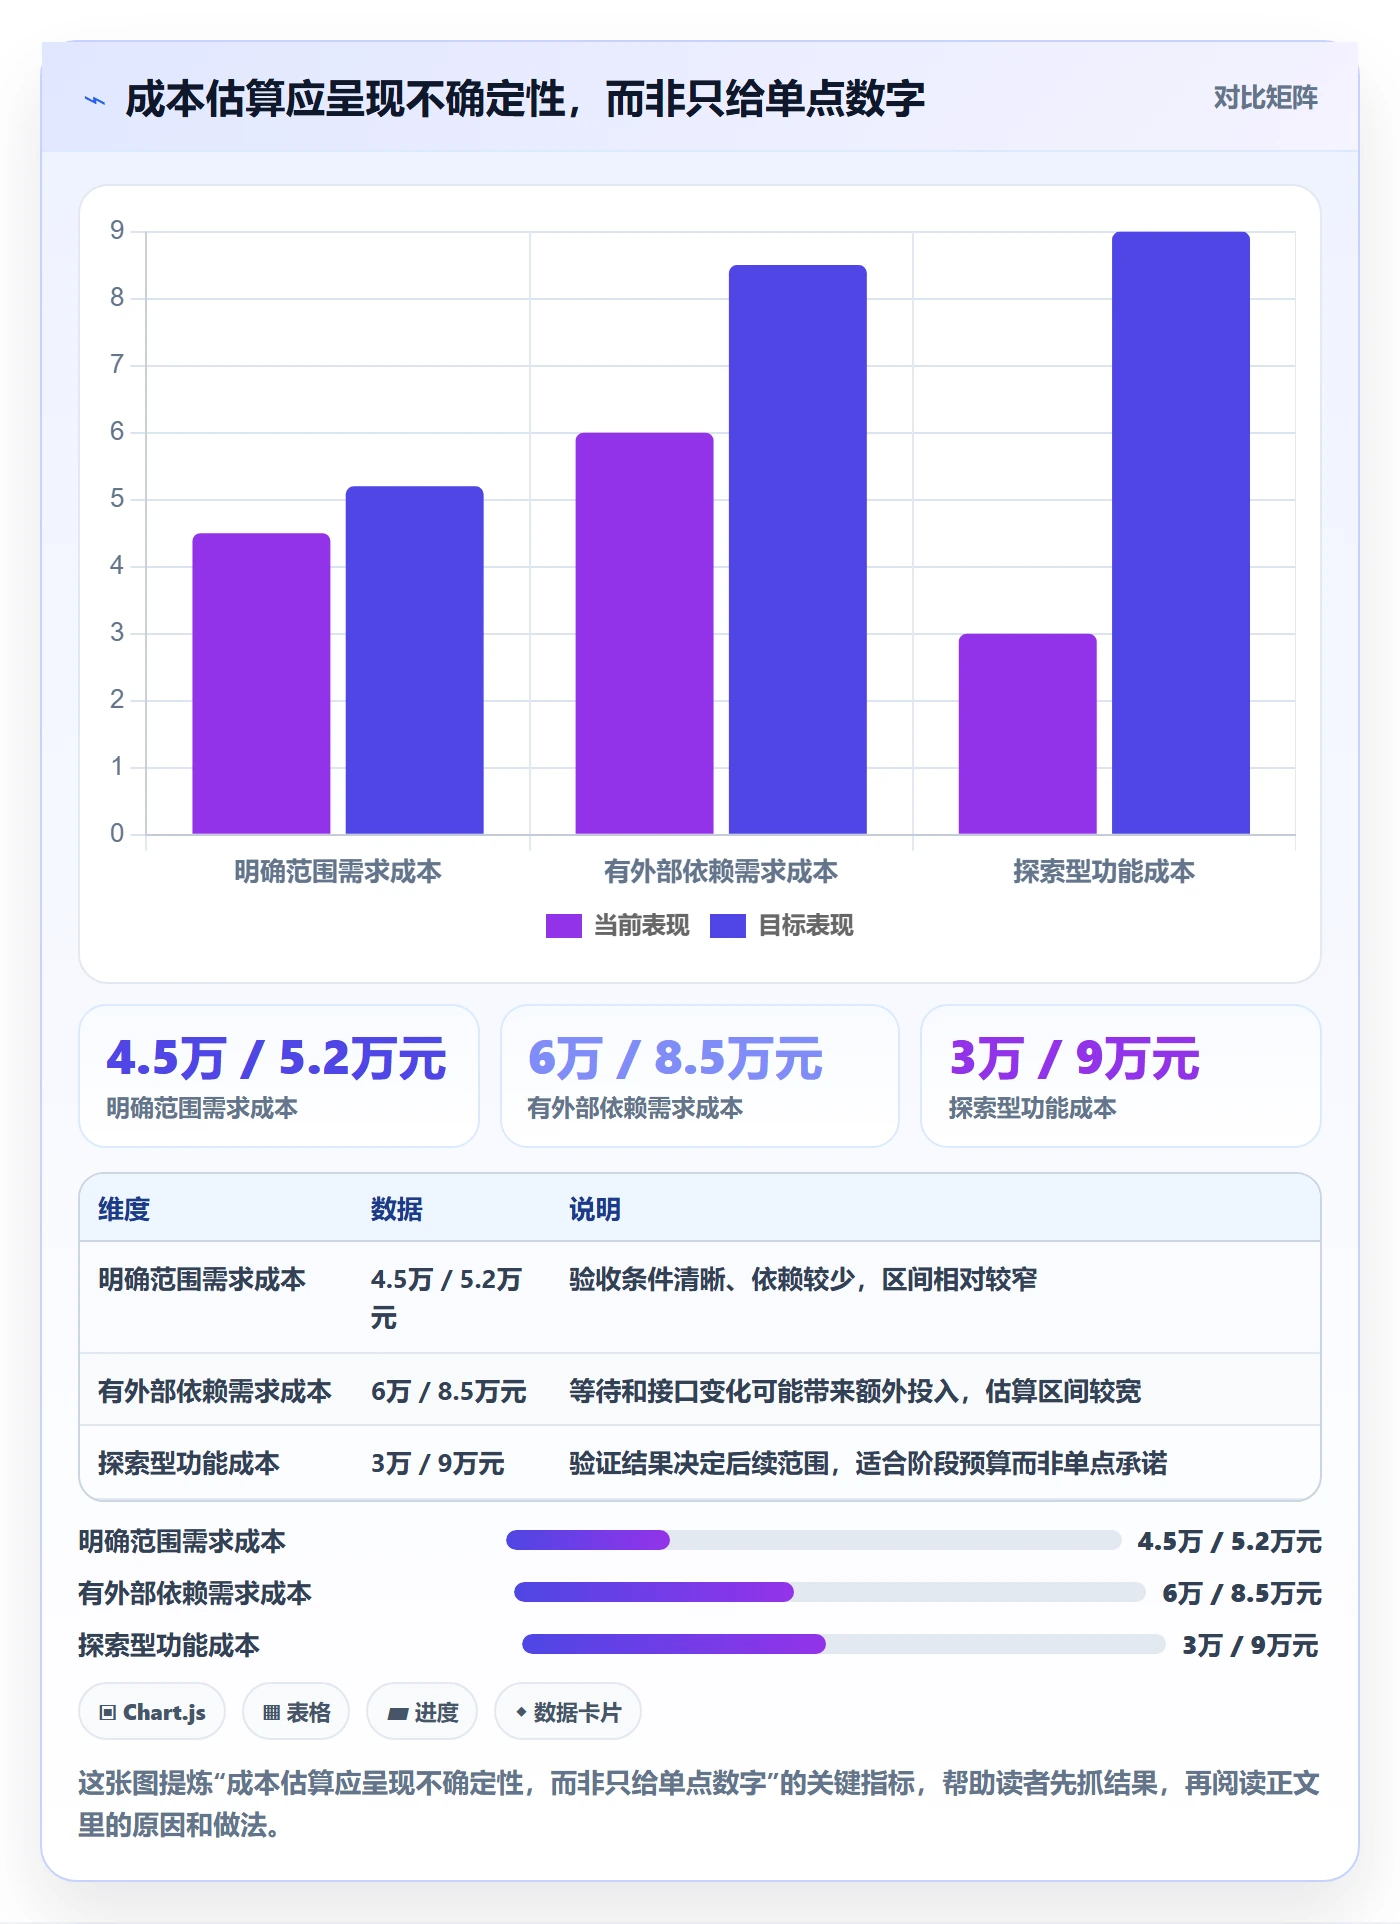Click the 目标表现 legend label
This screenshot has width=1400, height=1924.
(x=805, y=926)
